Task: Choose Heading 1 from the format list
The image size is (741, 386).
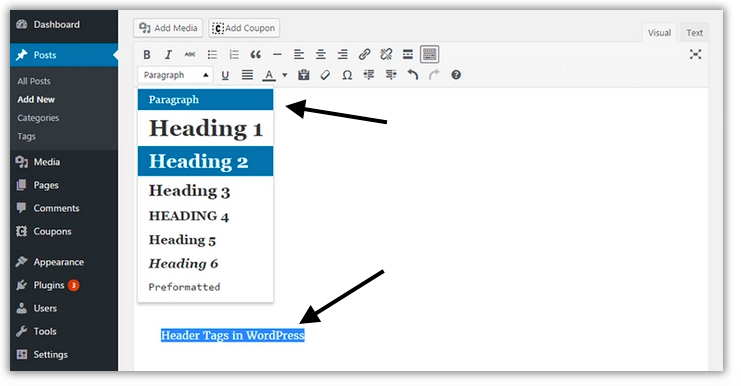Action: click(x=206, y=129)
